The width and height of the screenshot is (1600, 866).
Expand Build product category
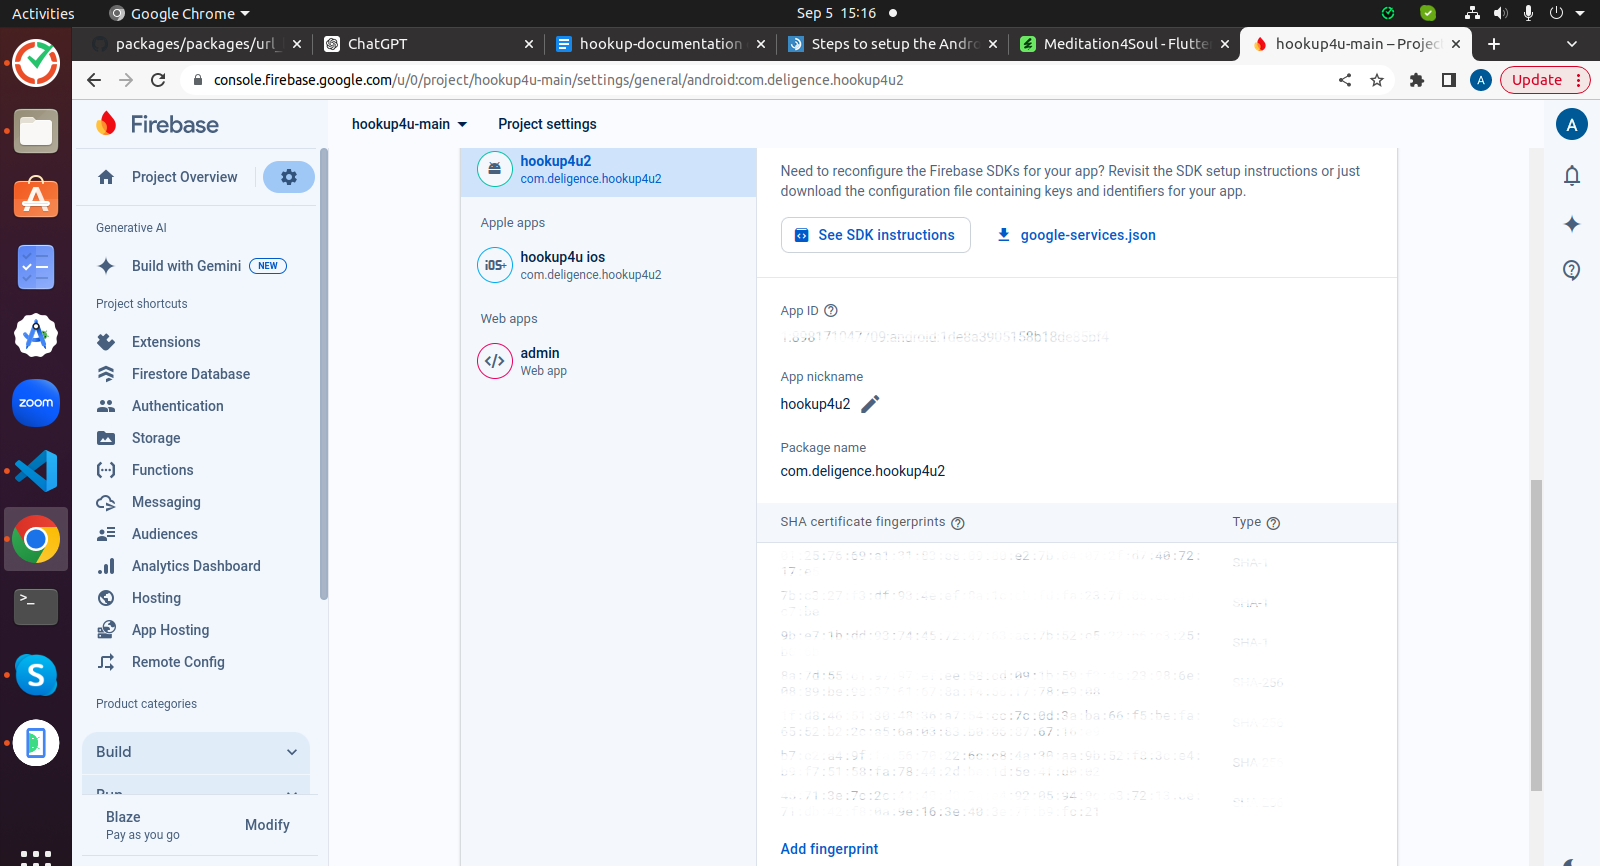[196, 752]
